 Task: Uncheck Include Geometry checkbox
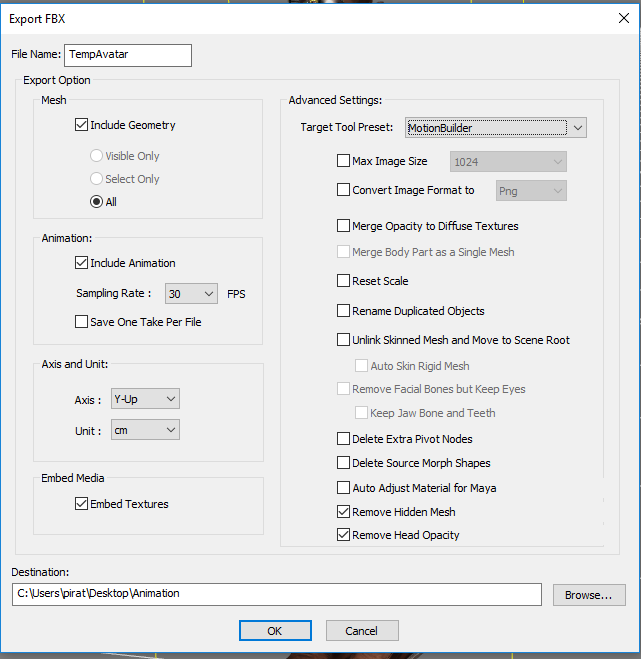(81, 125)
